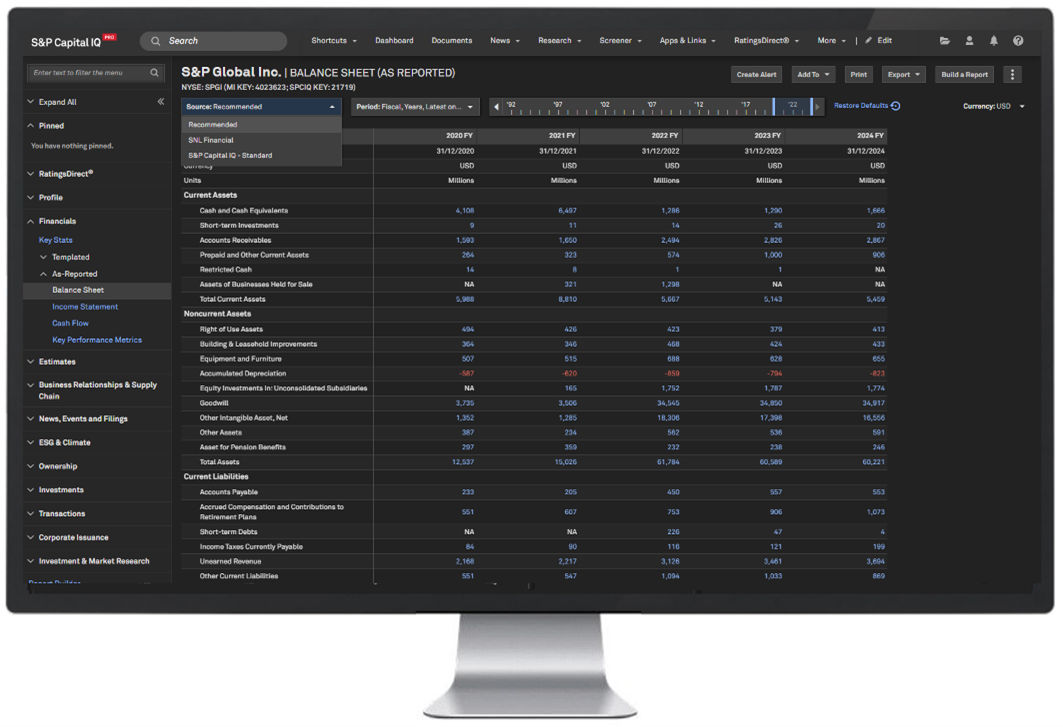Click the sidebar menu filter text field
The height and width of the screenshot is (727, 1063).
tap(88, 73)
